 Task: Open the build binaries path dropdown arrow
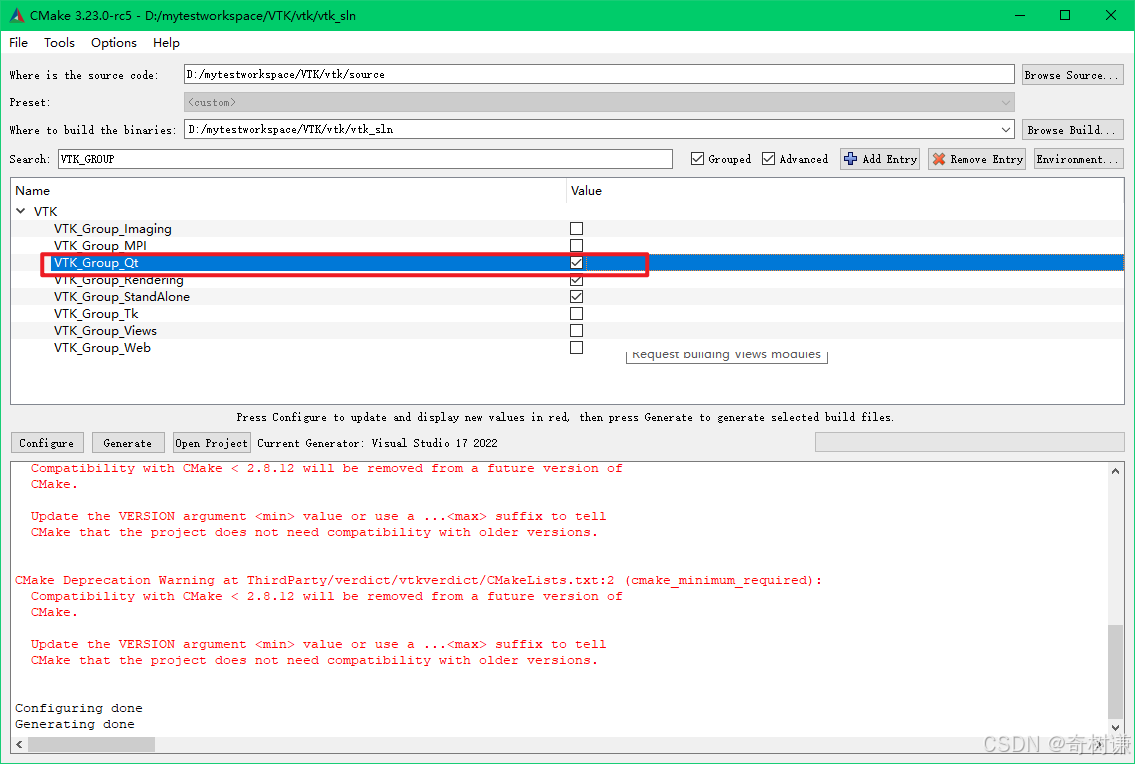click(1005, 130)
